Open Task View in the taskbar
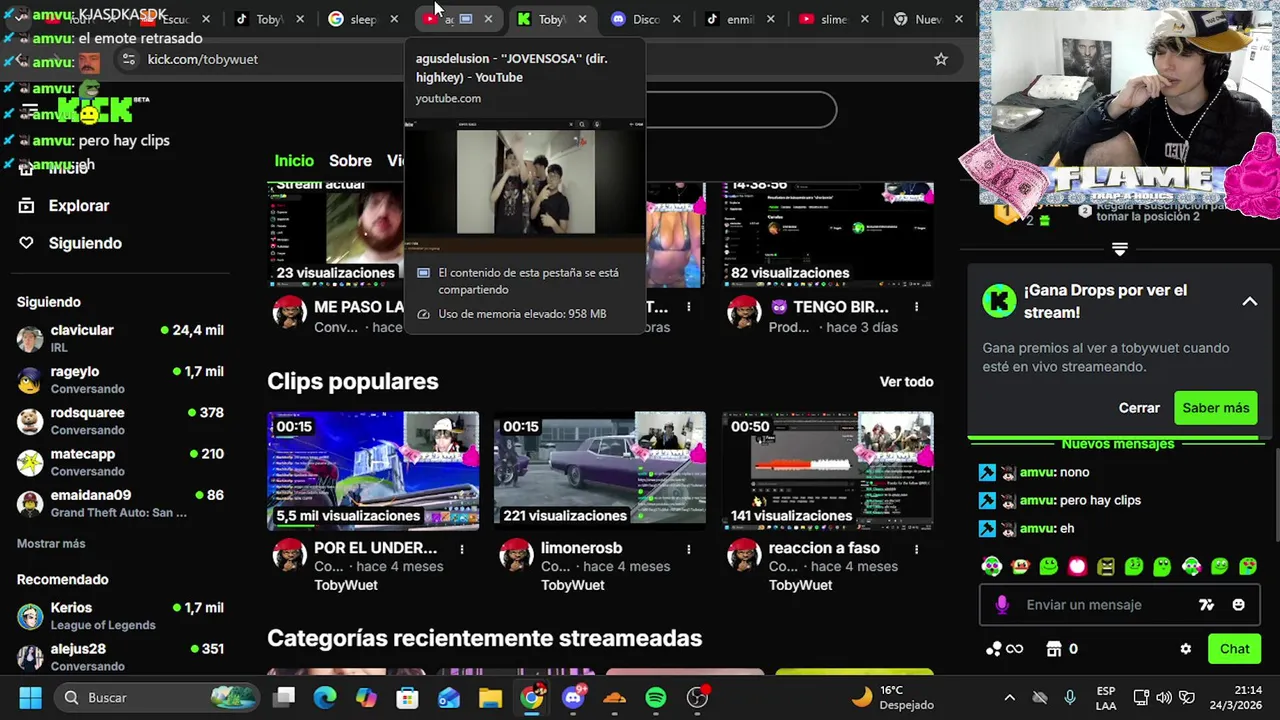Image resolution: width=1280 pixels, height=720 pixels. tap(285, 697)
